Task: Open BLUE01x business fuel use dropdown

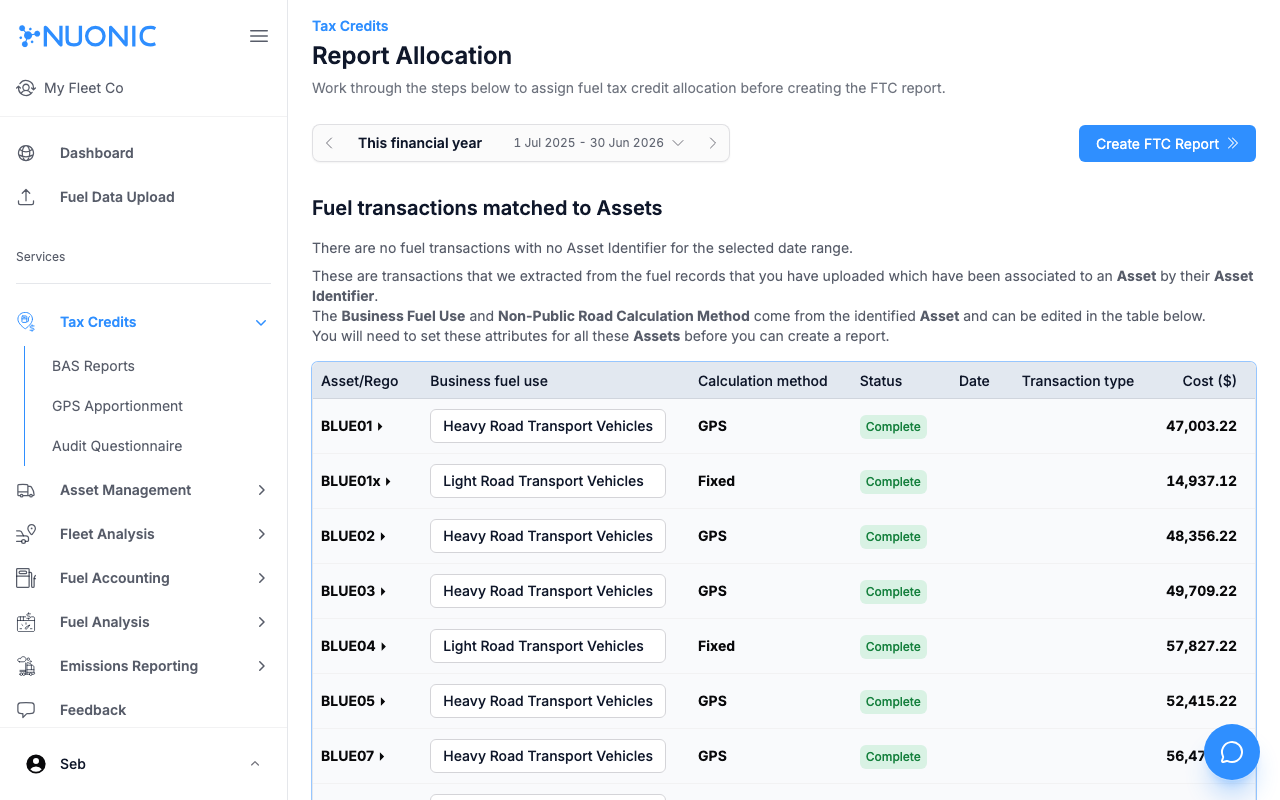Action: click(x=548, y=481)
